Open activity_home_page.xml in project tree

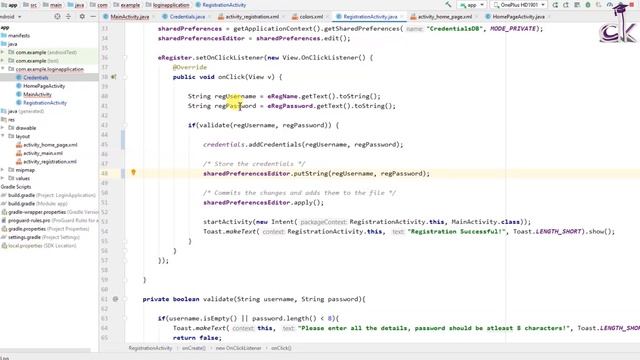(50, 145)
